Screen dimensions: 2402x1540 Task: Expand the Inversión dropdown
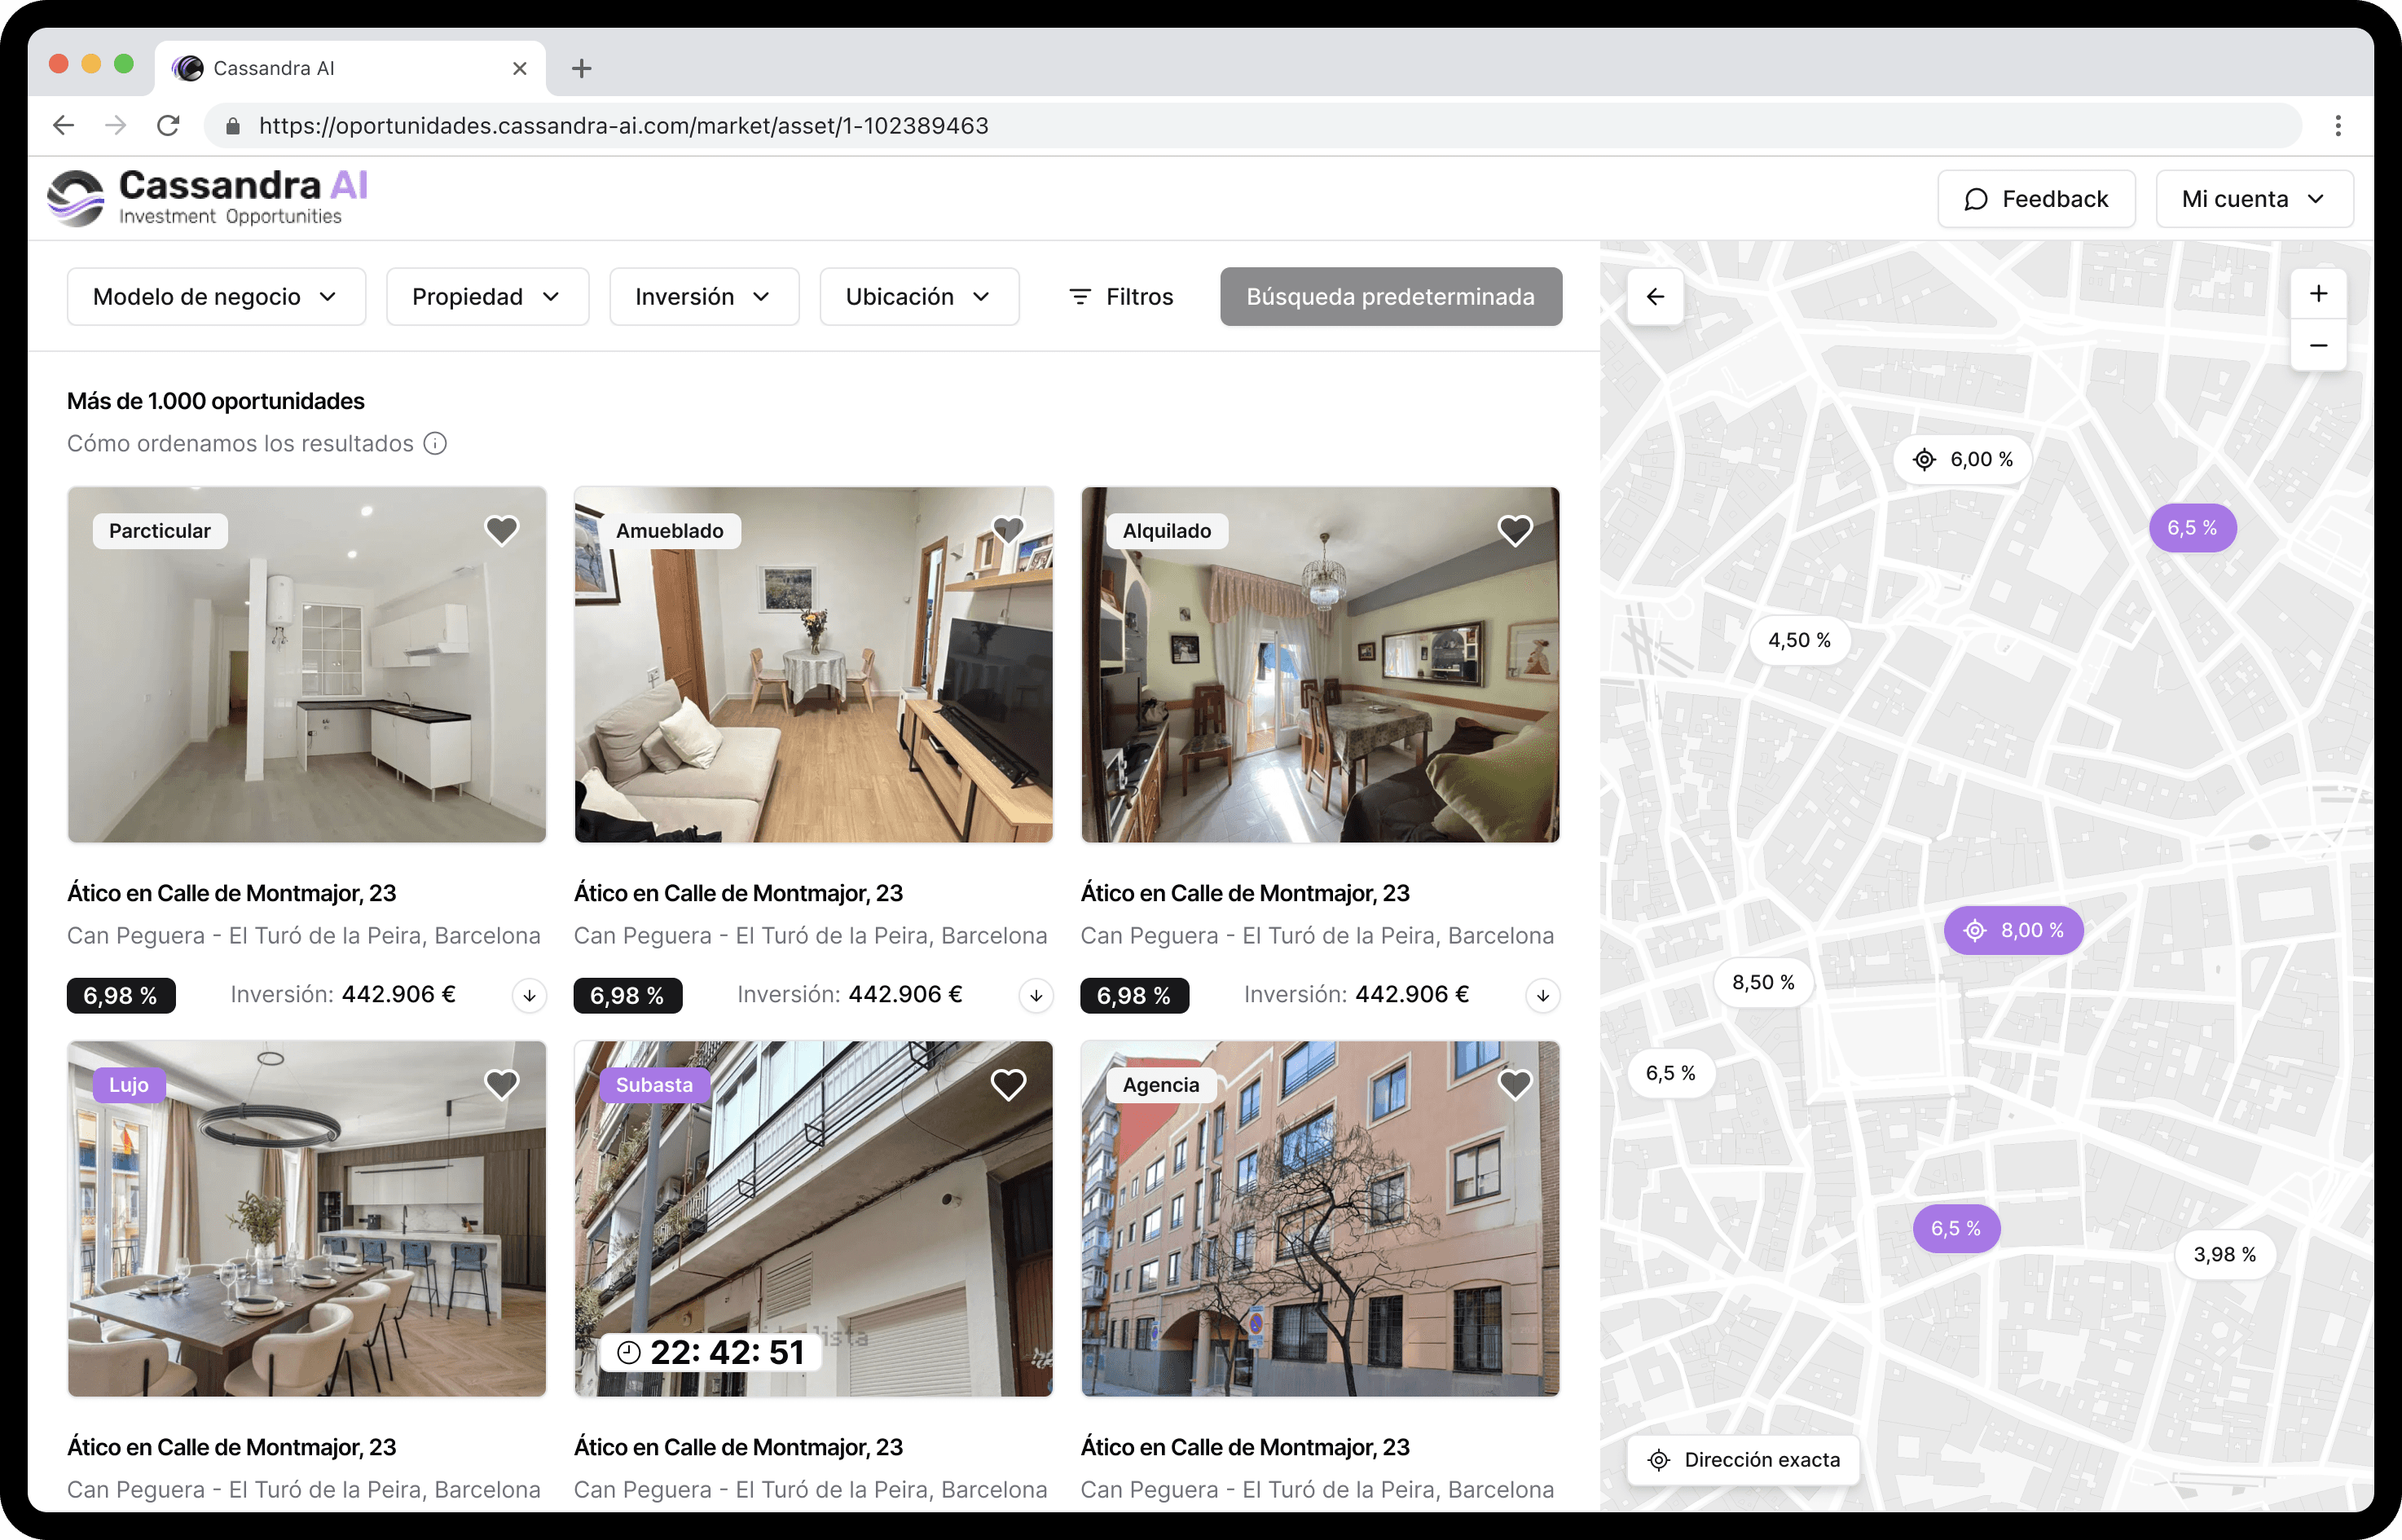click(704, 297)
